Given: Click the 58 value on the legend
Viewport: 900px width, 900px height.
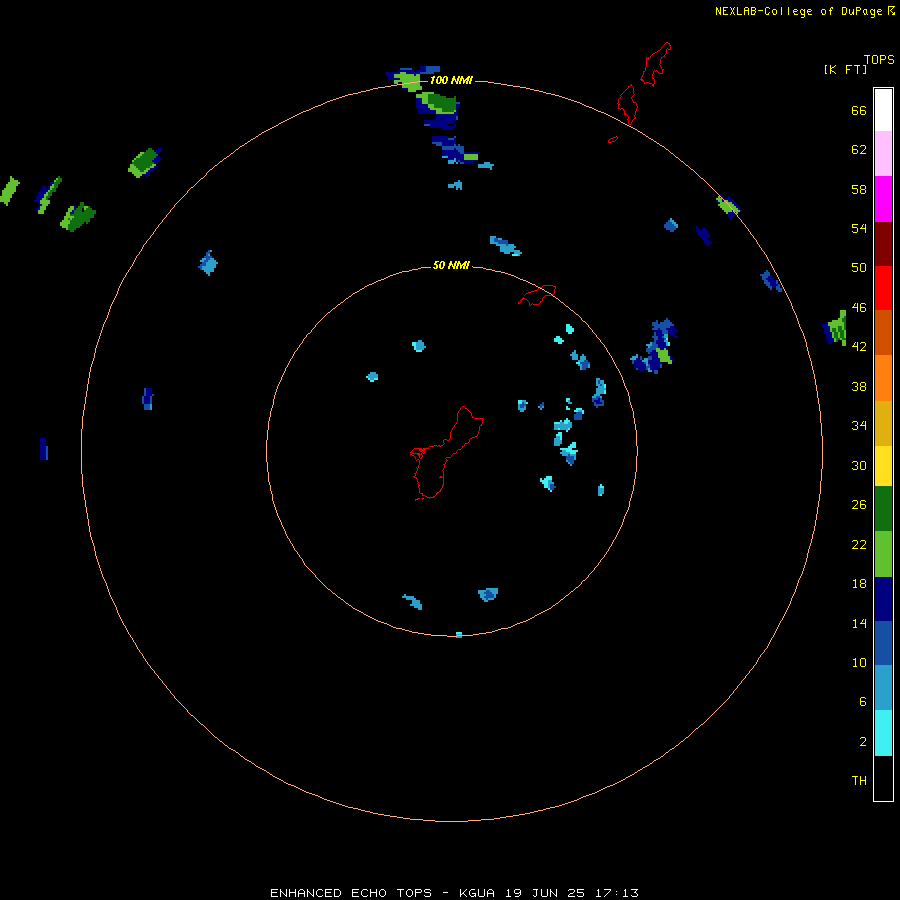Looking at the screenshot, I should [859, 189].
